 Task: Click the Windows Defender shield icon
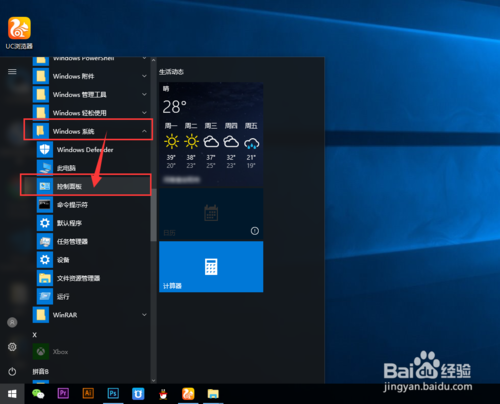coord(45,150)
